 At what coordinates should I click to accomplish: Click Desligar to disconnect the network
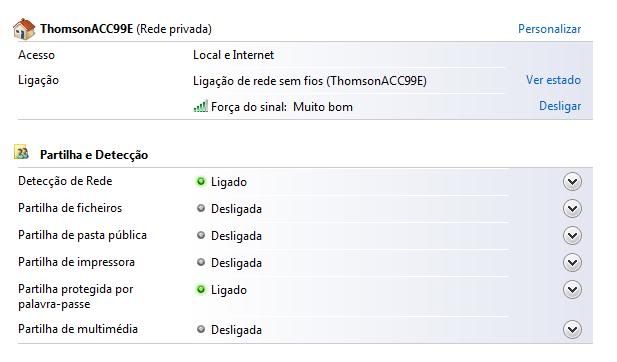coord(560,106)
